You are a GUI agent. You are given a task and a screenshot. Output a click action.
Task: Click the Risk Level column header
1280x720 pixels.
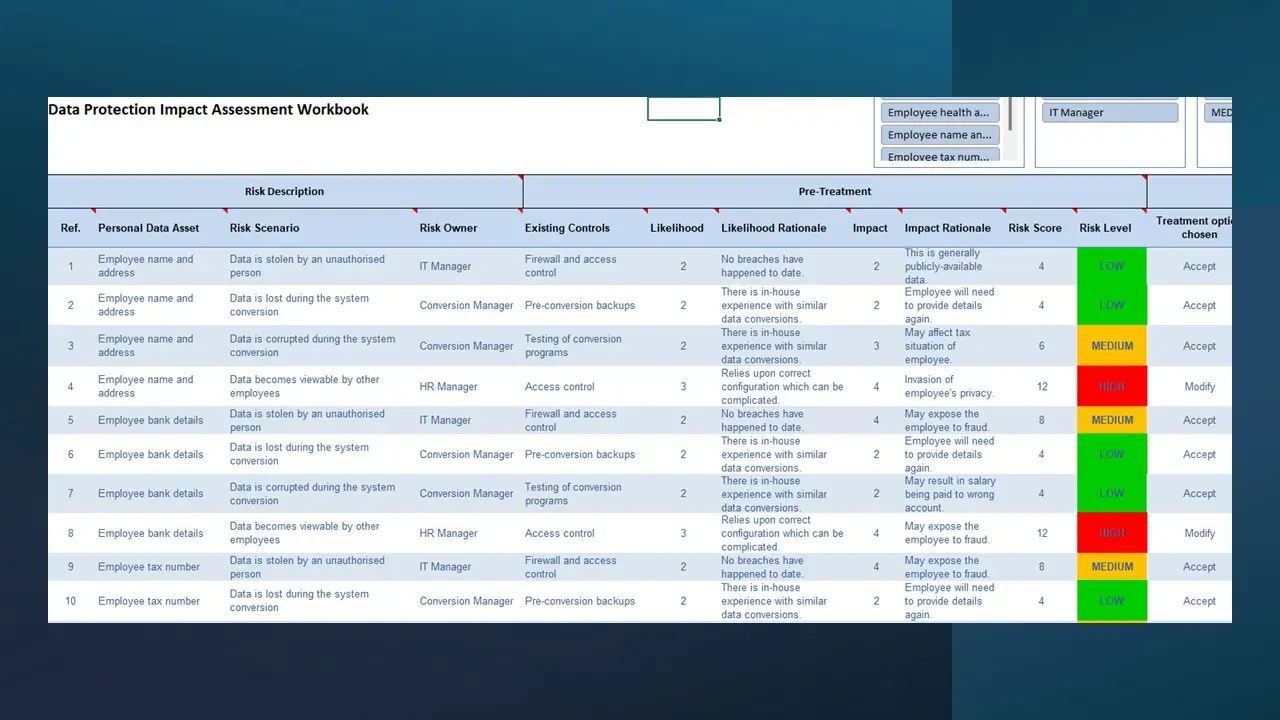pos(1105,228)
